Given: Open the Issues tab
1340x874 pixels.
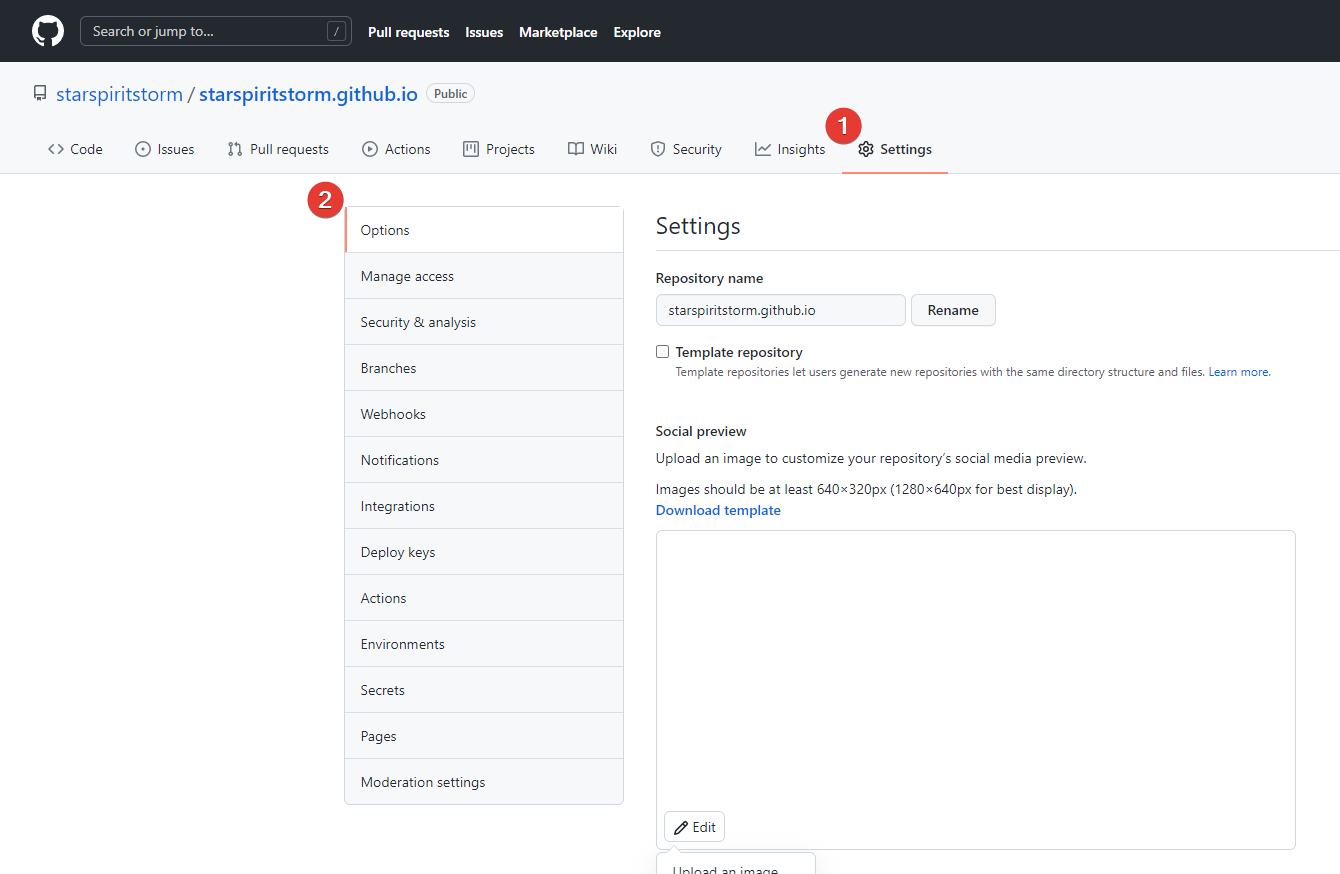Looking at the screenshot, I should [165, 149].
